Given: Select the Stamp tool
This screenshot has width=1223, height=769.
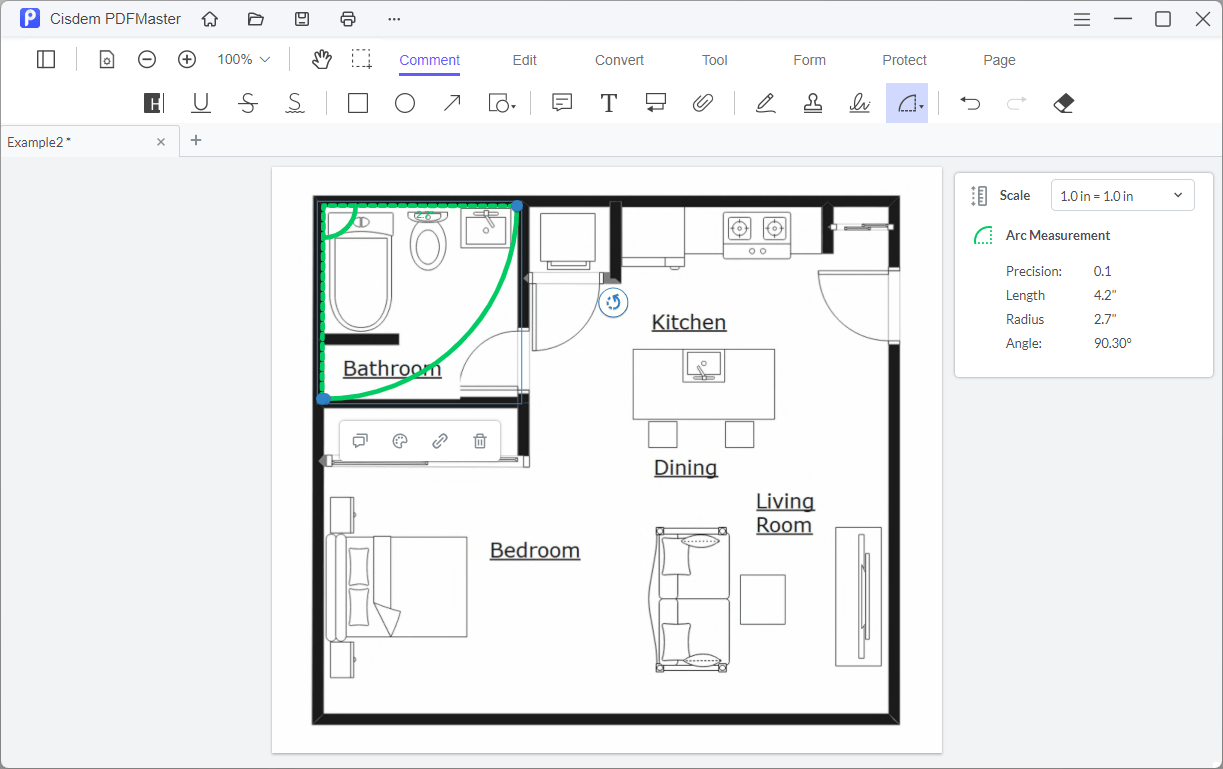Looking at the screenshot, I should pyautogui.click(x=813, y=103).
